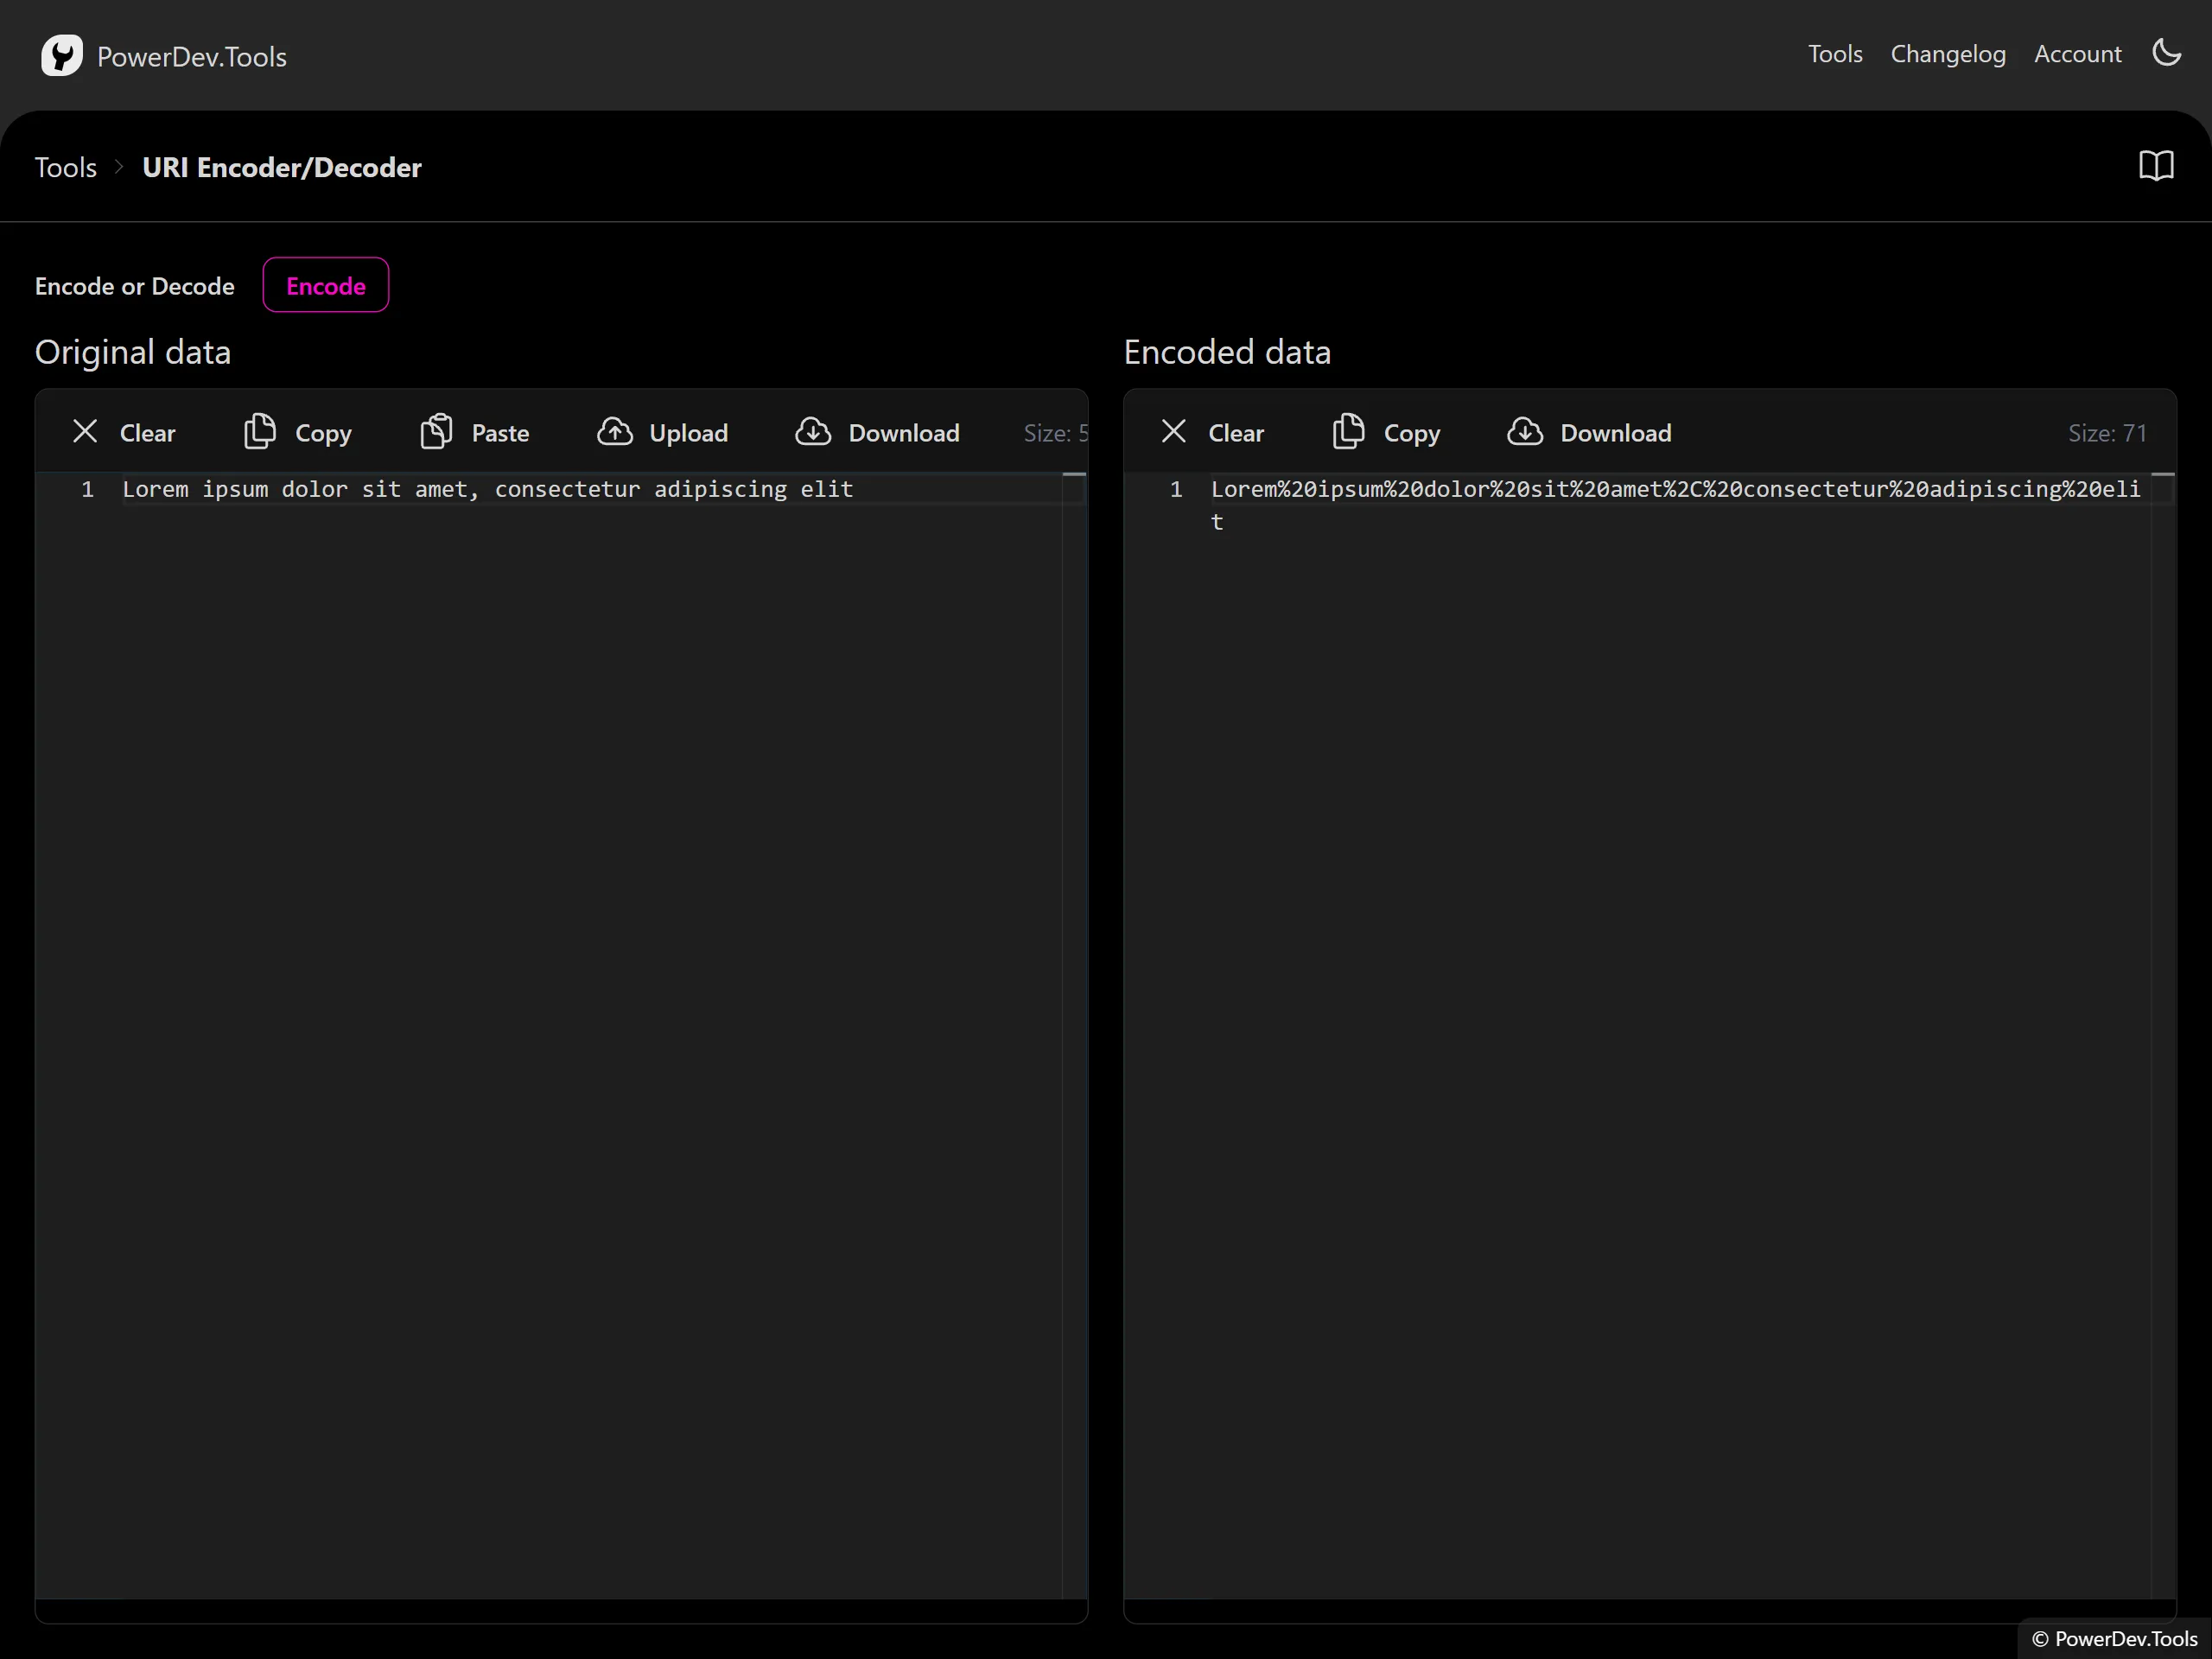Open the documentation book icon
Viewport: 2212px width, 1659px height.
pyautogui.click(x=2156, y=166)
